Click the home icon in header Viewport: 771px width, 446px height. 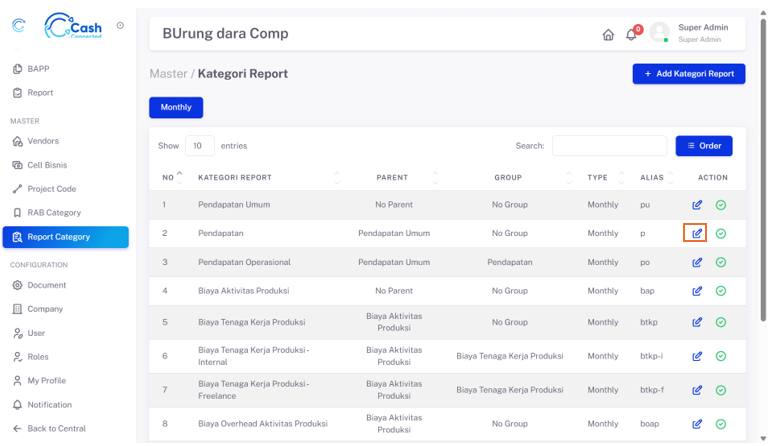coord(608,34)
